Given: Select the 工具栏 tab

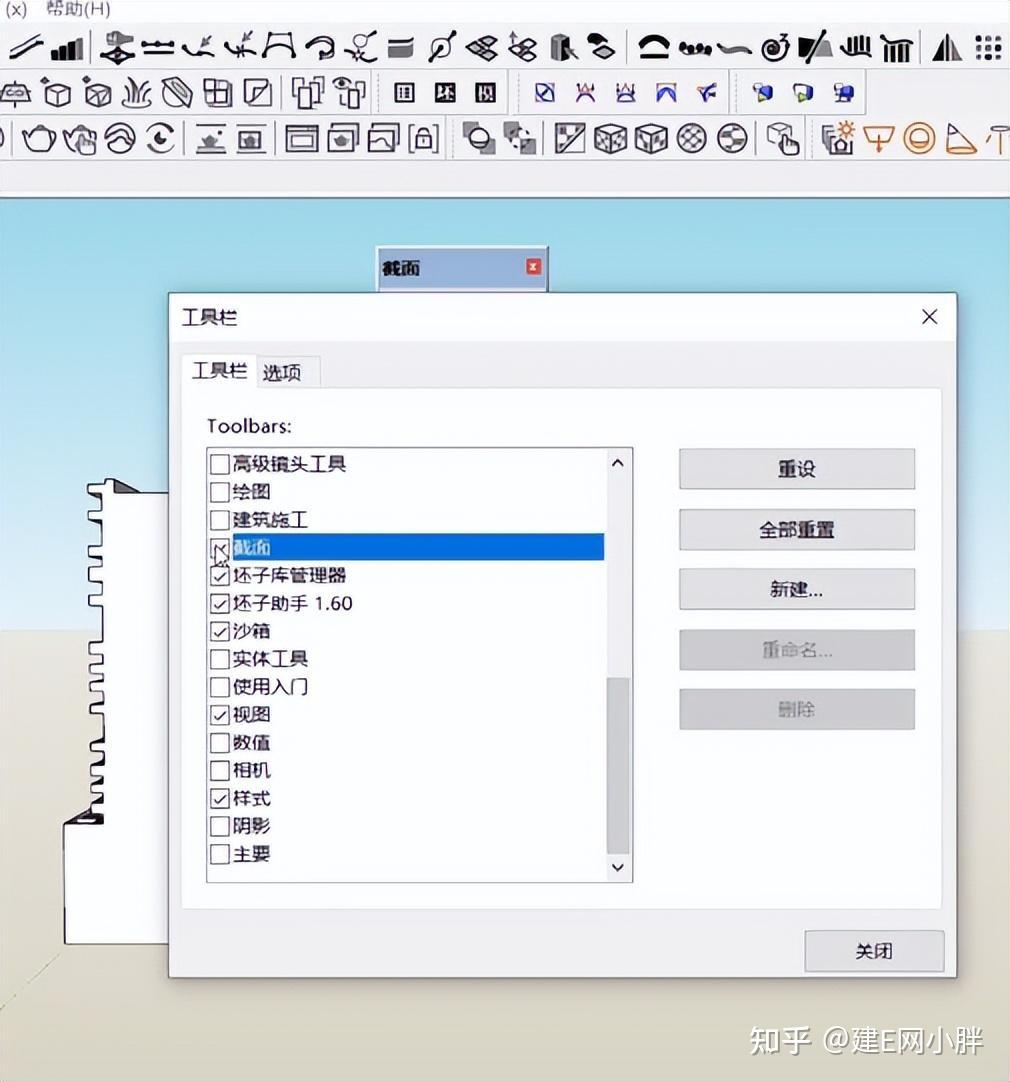Looking at the screenshot, I should (219, 371).
